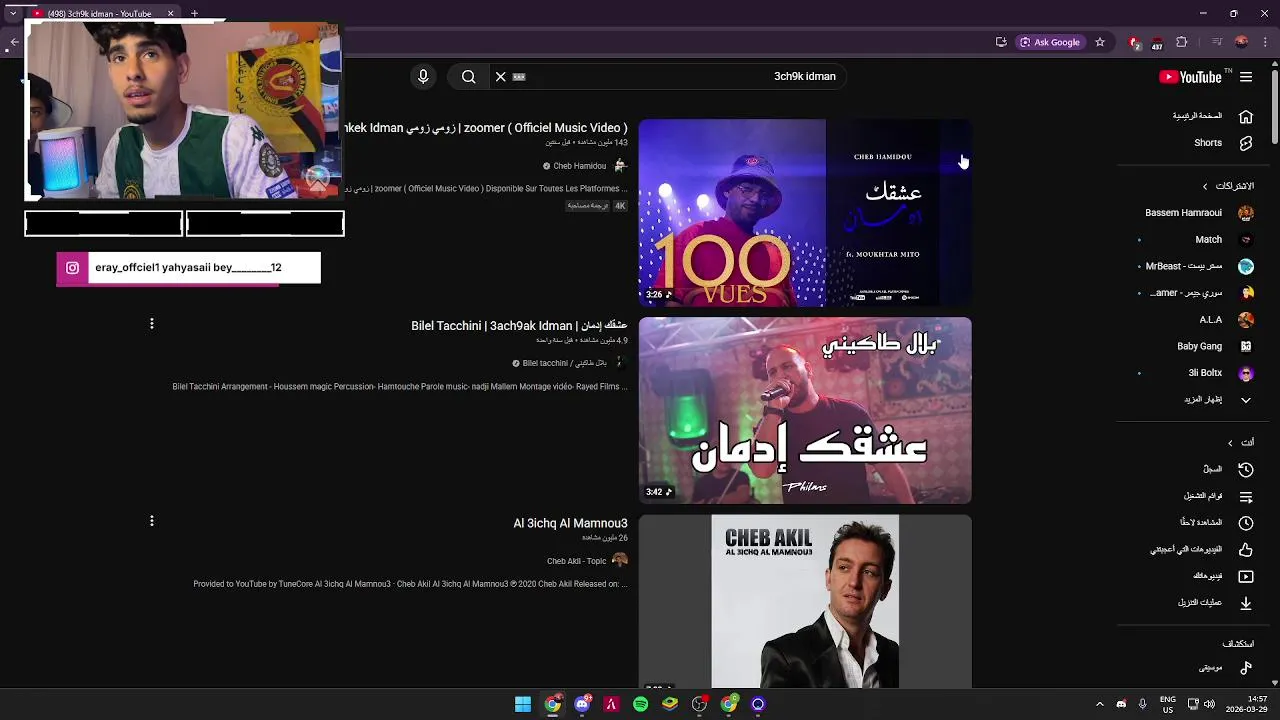Image resolution: width=1280 pixels, height=720 pixels.
Task: Clear the search box with X
Action: click(x=501, y=76)
